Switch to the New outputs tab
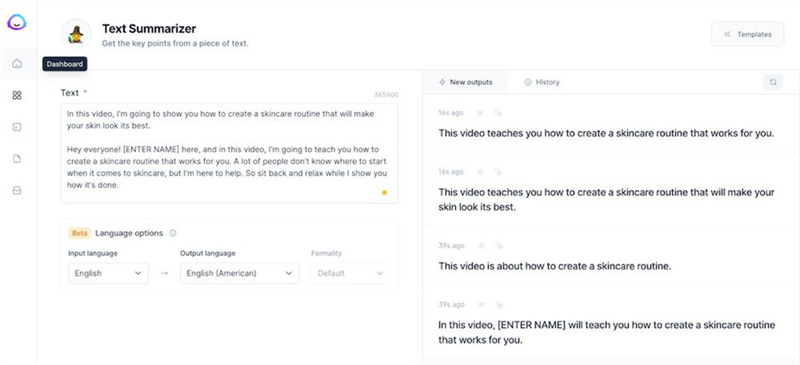The image size is (800, 365). point(465,82)
